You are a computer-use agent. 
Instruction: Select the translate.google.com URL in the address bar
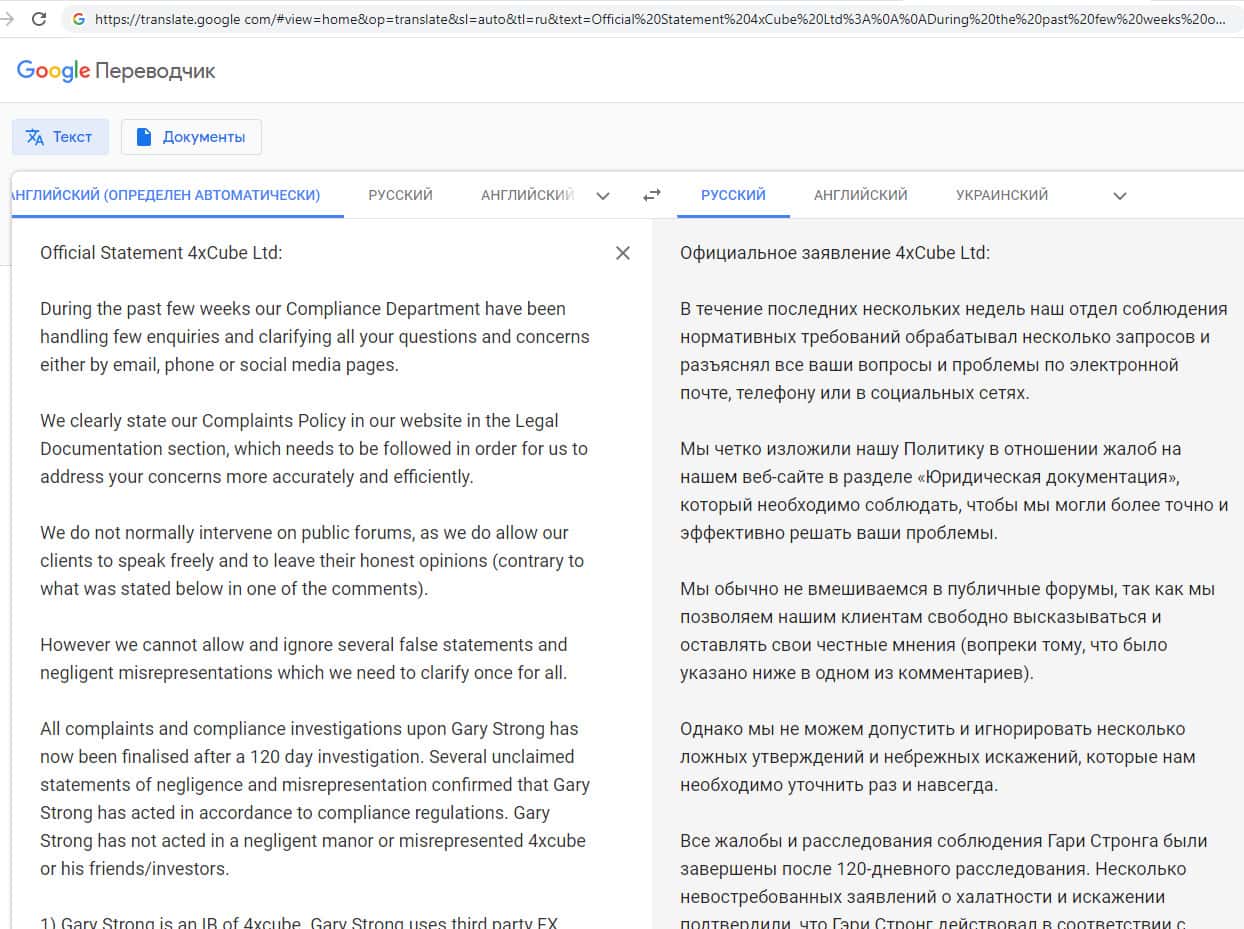pyautogui.click(x=660, y=19)
